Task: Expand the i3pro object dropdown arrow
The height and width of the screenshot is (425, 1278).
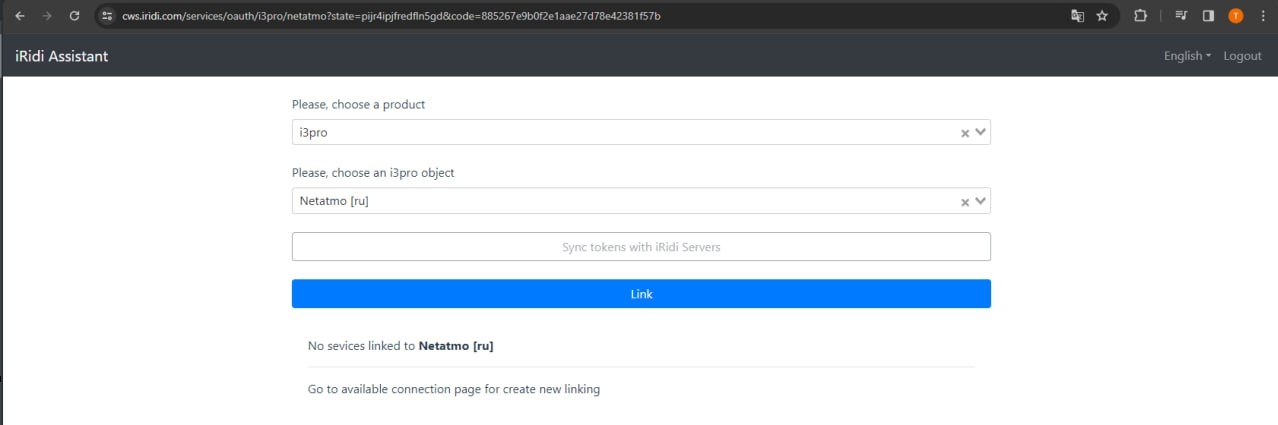Action: pyautogui.click(x=980, y=201)
